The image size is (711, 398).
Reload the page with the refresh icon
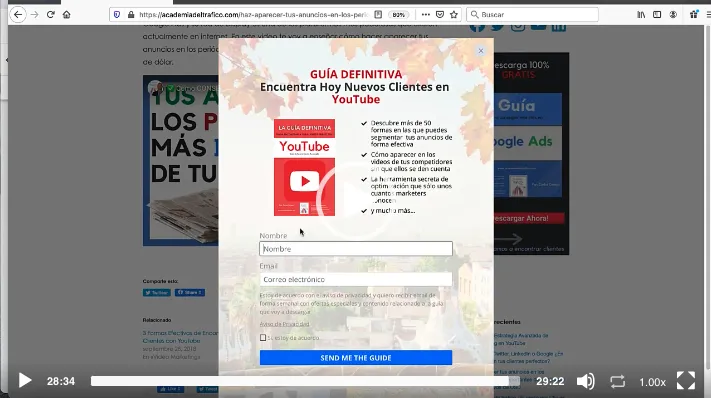click(50, 15)
